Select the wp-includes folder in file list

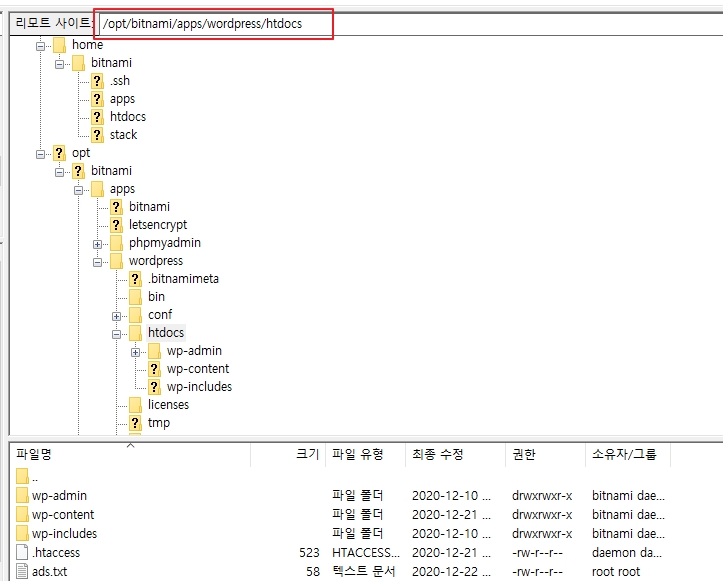pyautogui.click(x=64, y=533)
